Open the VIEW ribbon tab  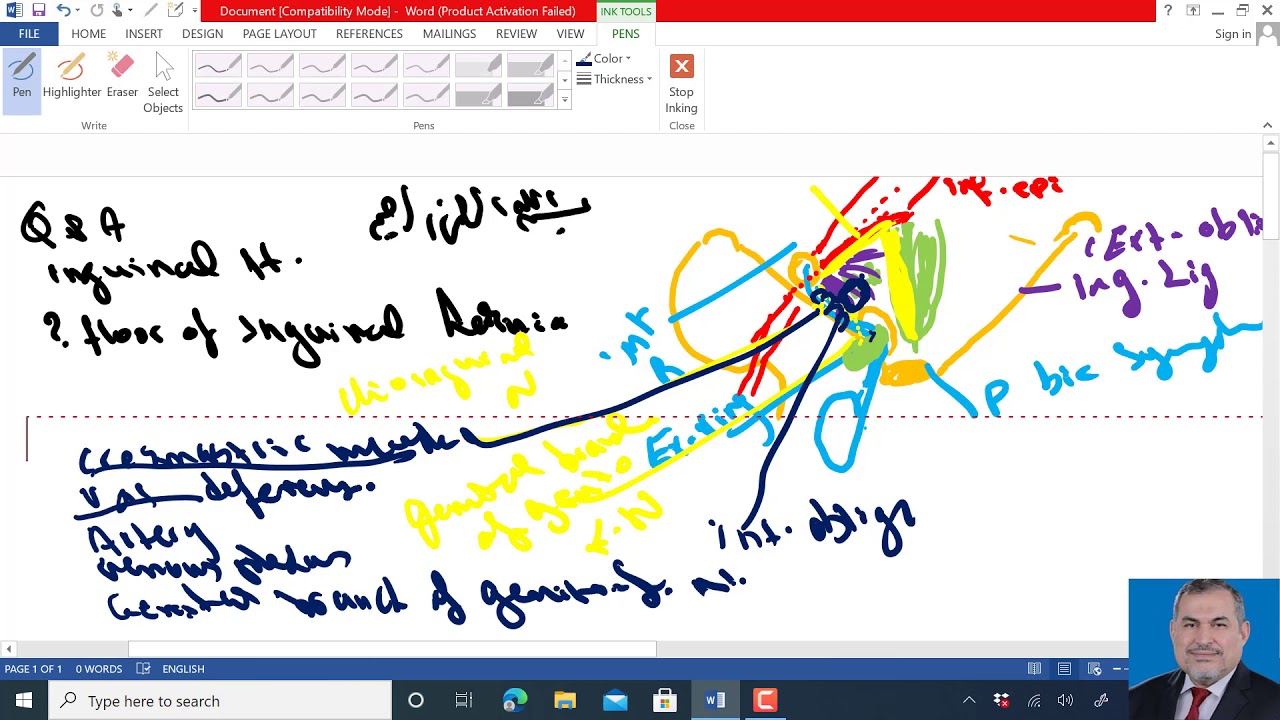(x=570, y=34)
